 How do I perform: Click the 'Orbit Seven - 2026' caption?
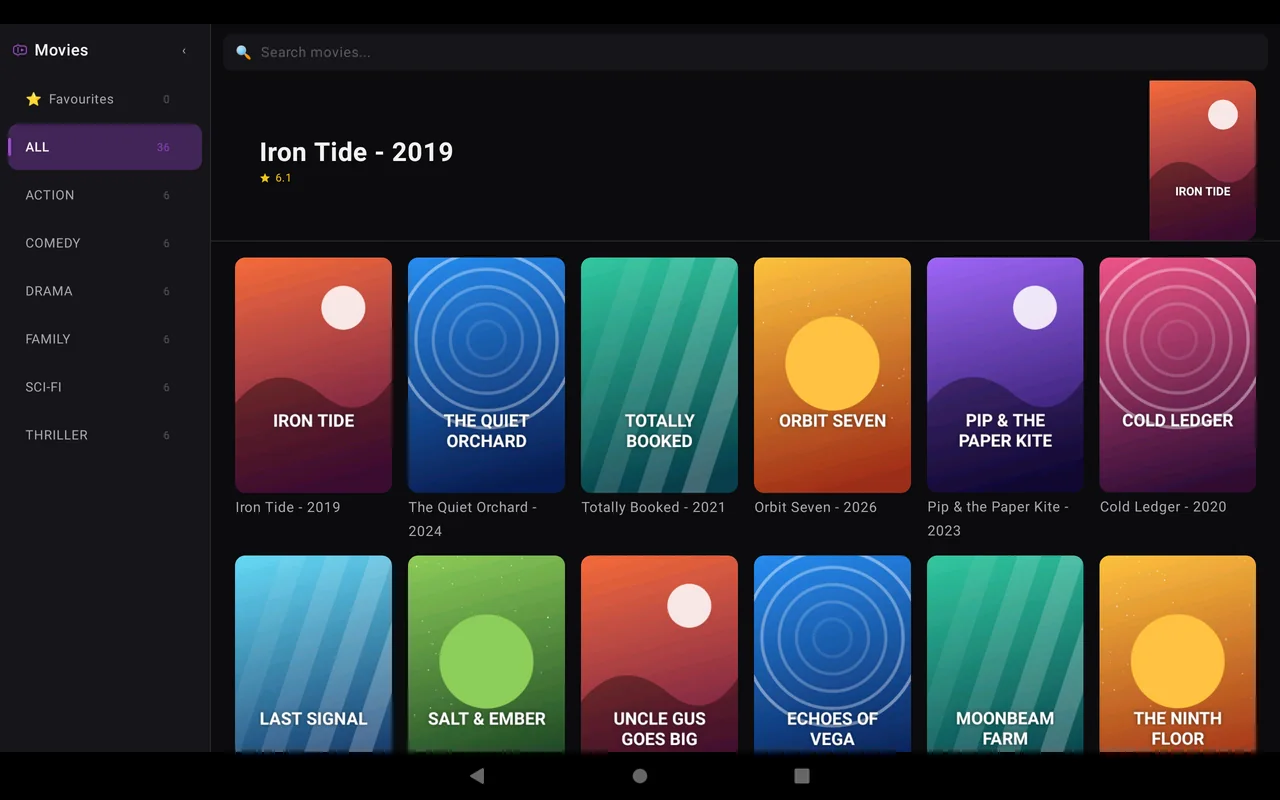click(x=815, y=507)
